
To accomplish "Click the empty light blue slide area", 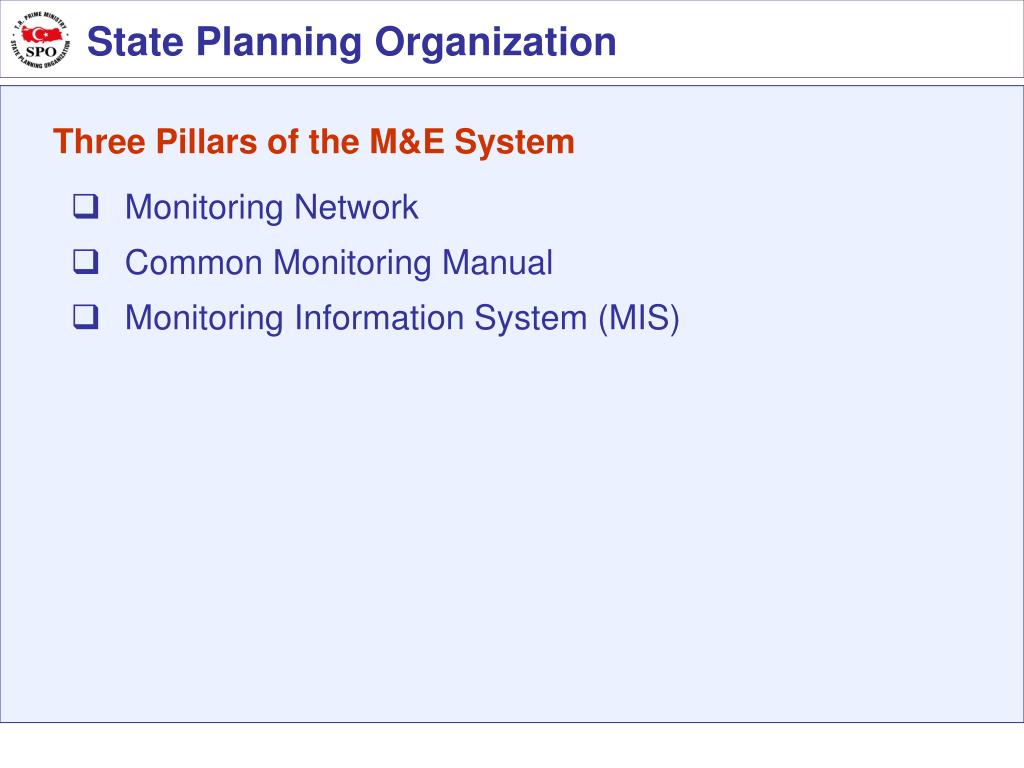I will [512, 522].
